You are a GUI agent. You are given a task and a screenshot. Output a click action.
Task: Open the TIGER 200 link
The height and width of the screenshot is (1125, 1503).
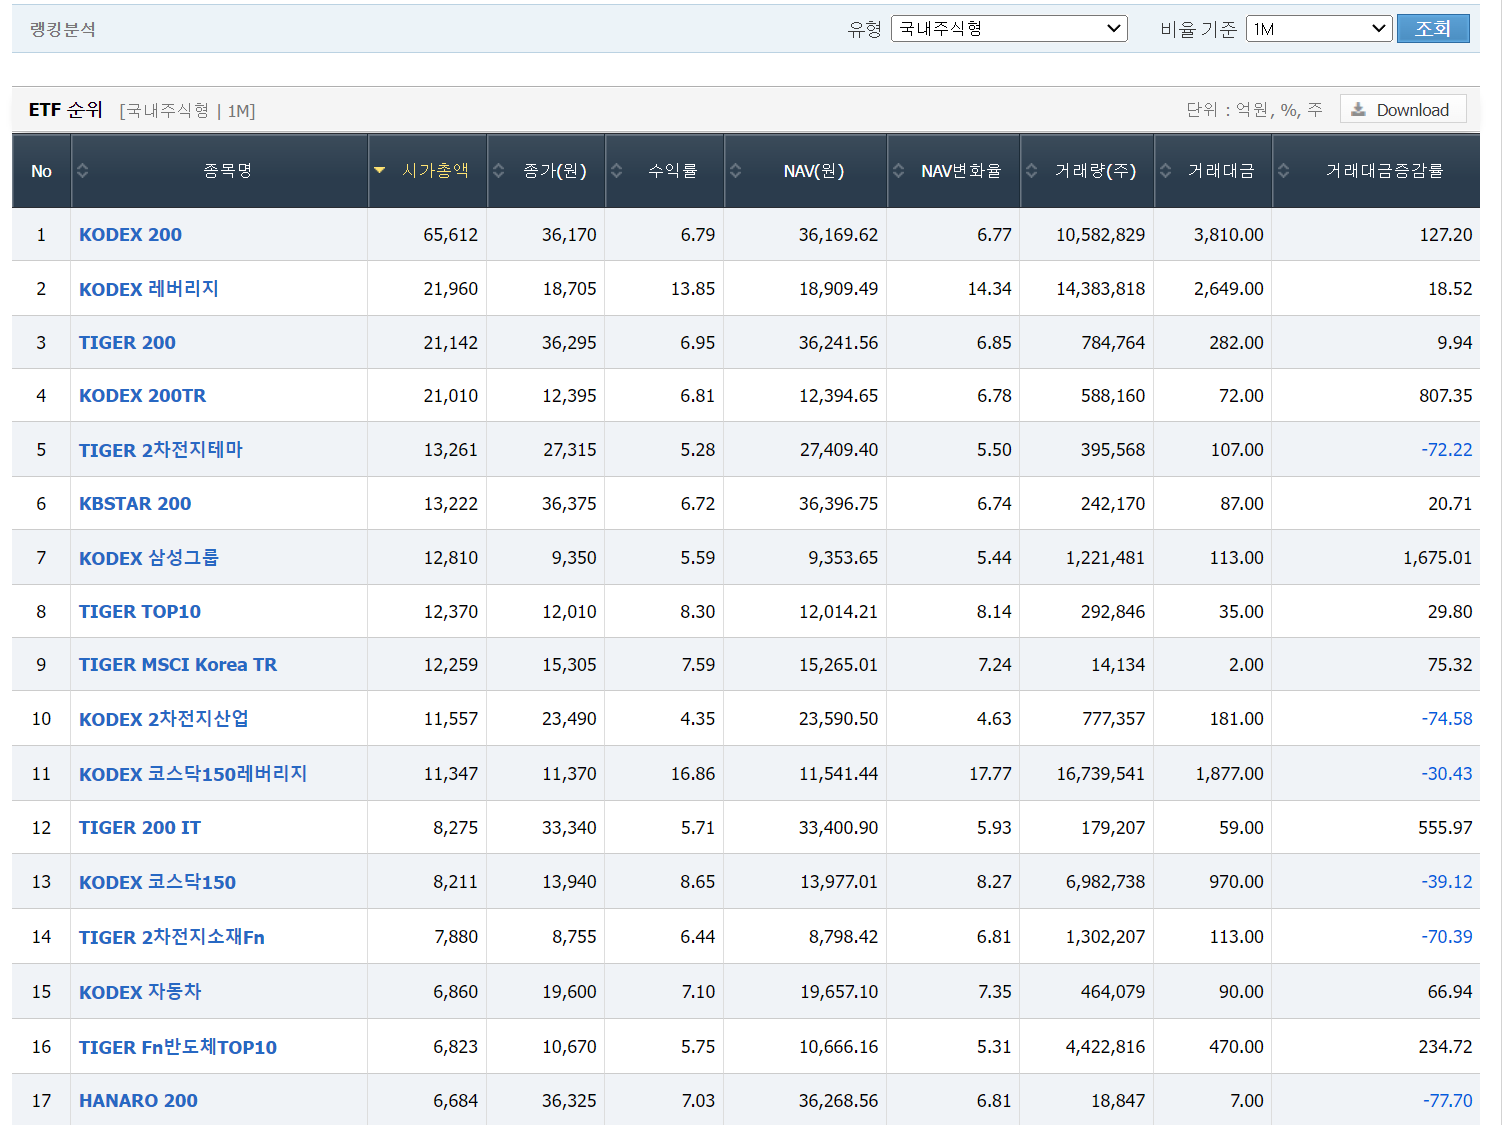[x=127, y=343]
